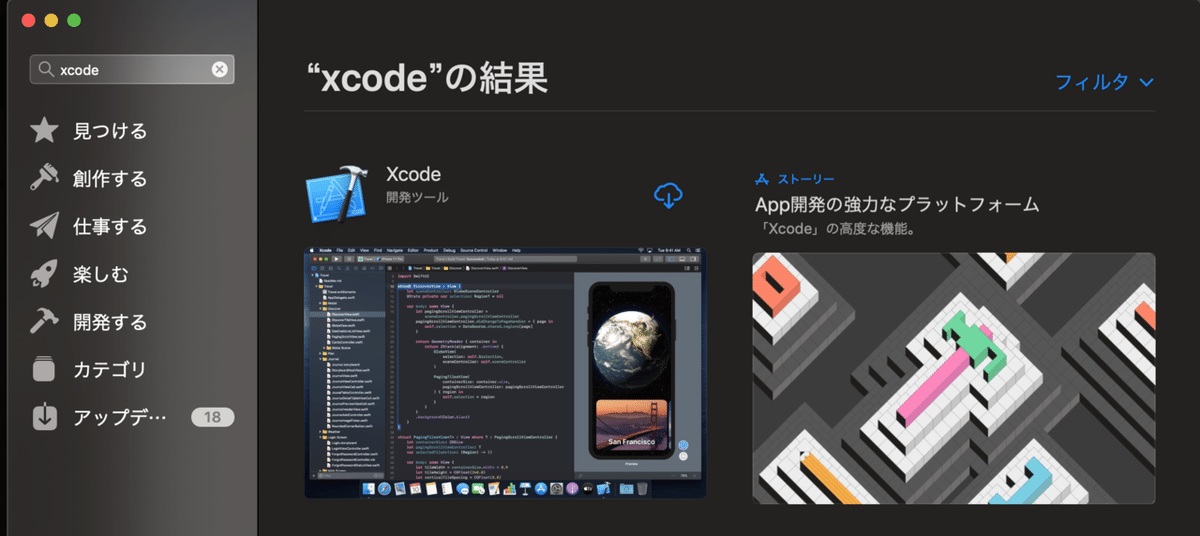
Task: Click the red close window button
Action: tap(27, 21)
